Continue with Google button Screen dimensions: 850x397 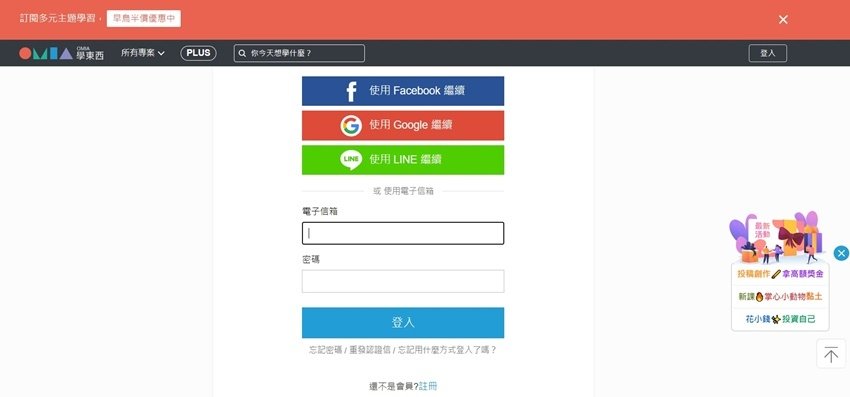[403, 125]
